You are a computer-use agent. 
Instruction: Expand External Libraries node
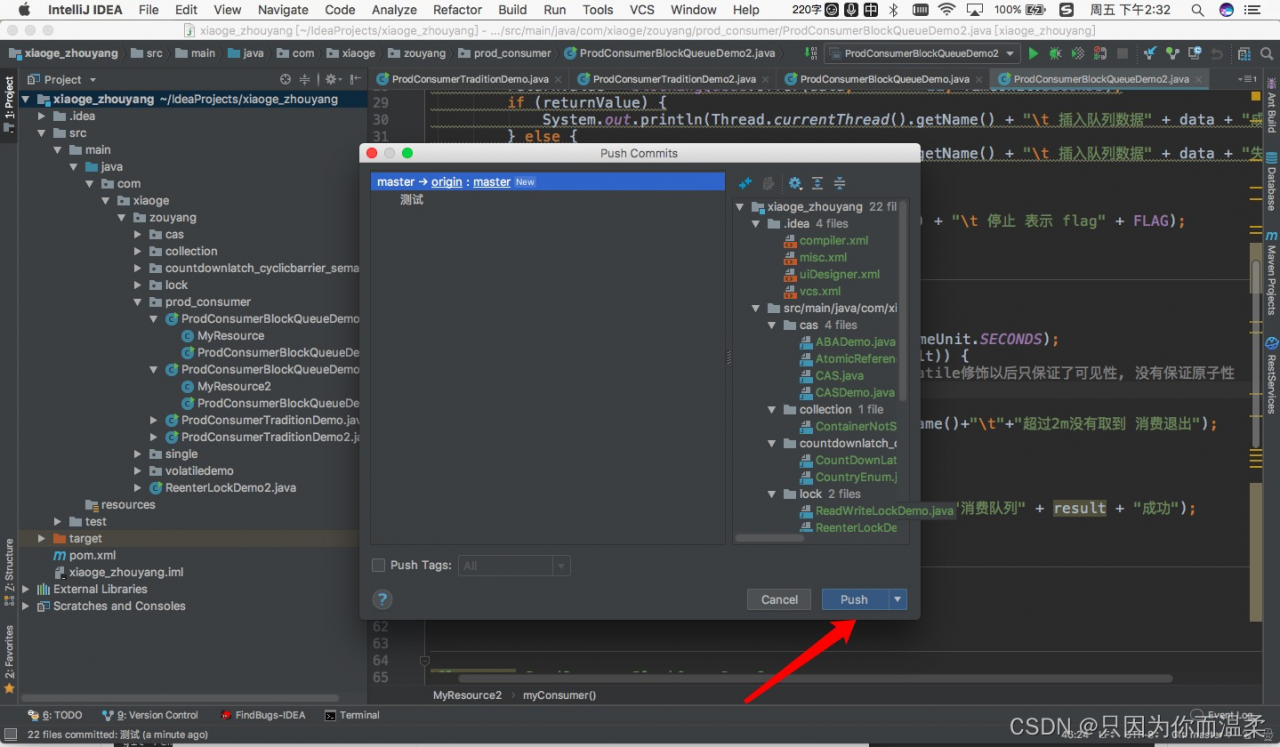[26, 589]
